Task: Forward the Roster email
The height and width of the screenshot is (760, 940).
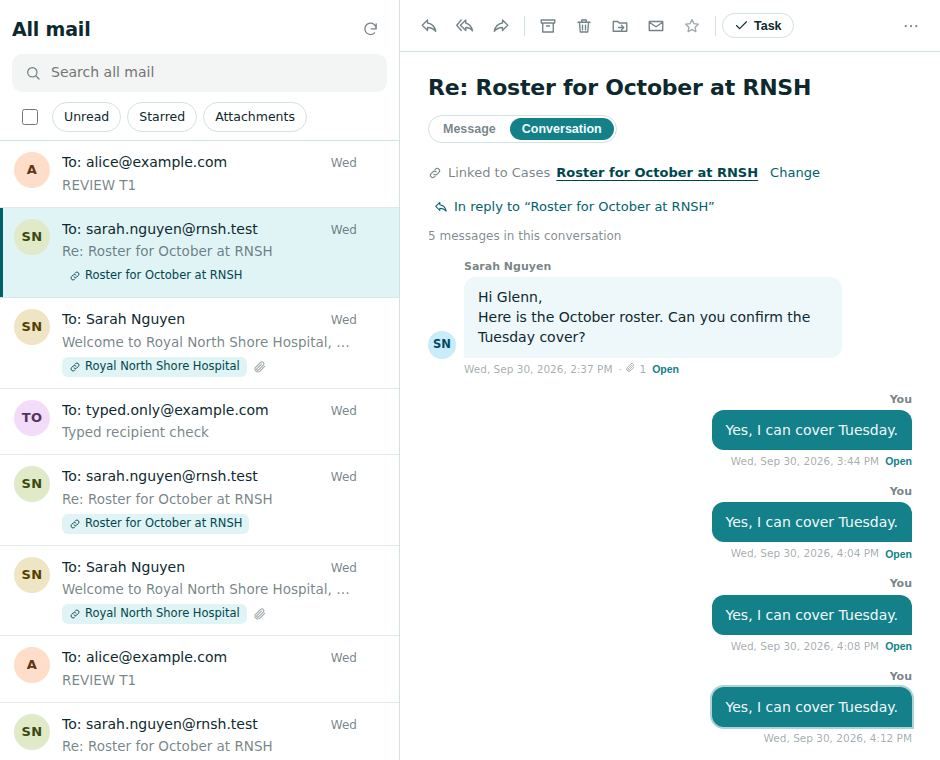Action: pyautogui.click(x=501, y=26)
